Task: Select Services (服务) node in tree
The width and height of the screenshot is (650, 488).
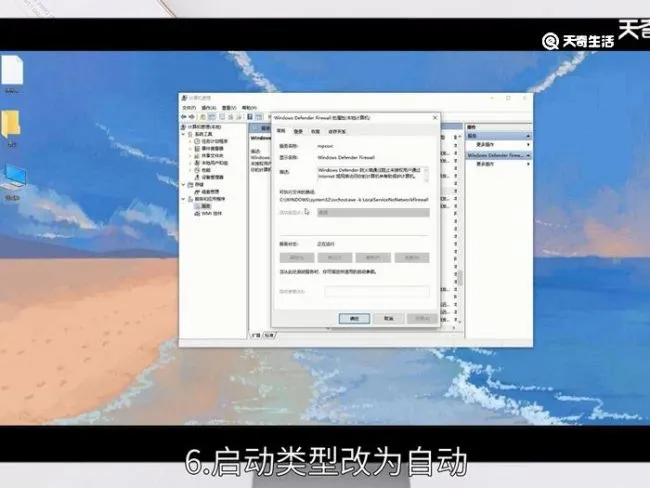Action: tap(203, 206)
